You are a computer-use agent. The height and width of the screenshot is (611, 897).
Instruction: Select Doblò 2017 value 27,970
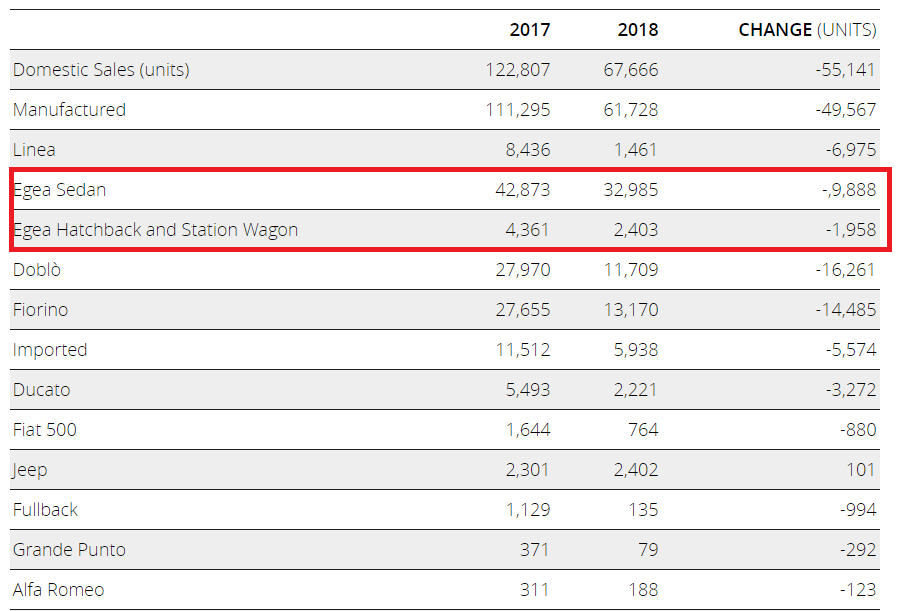click(x=523, y=269)
